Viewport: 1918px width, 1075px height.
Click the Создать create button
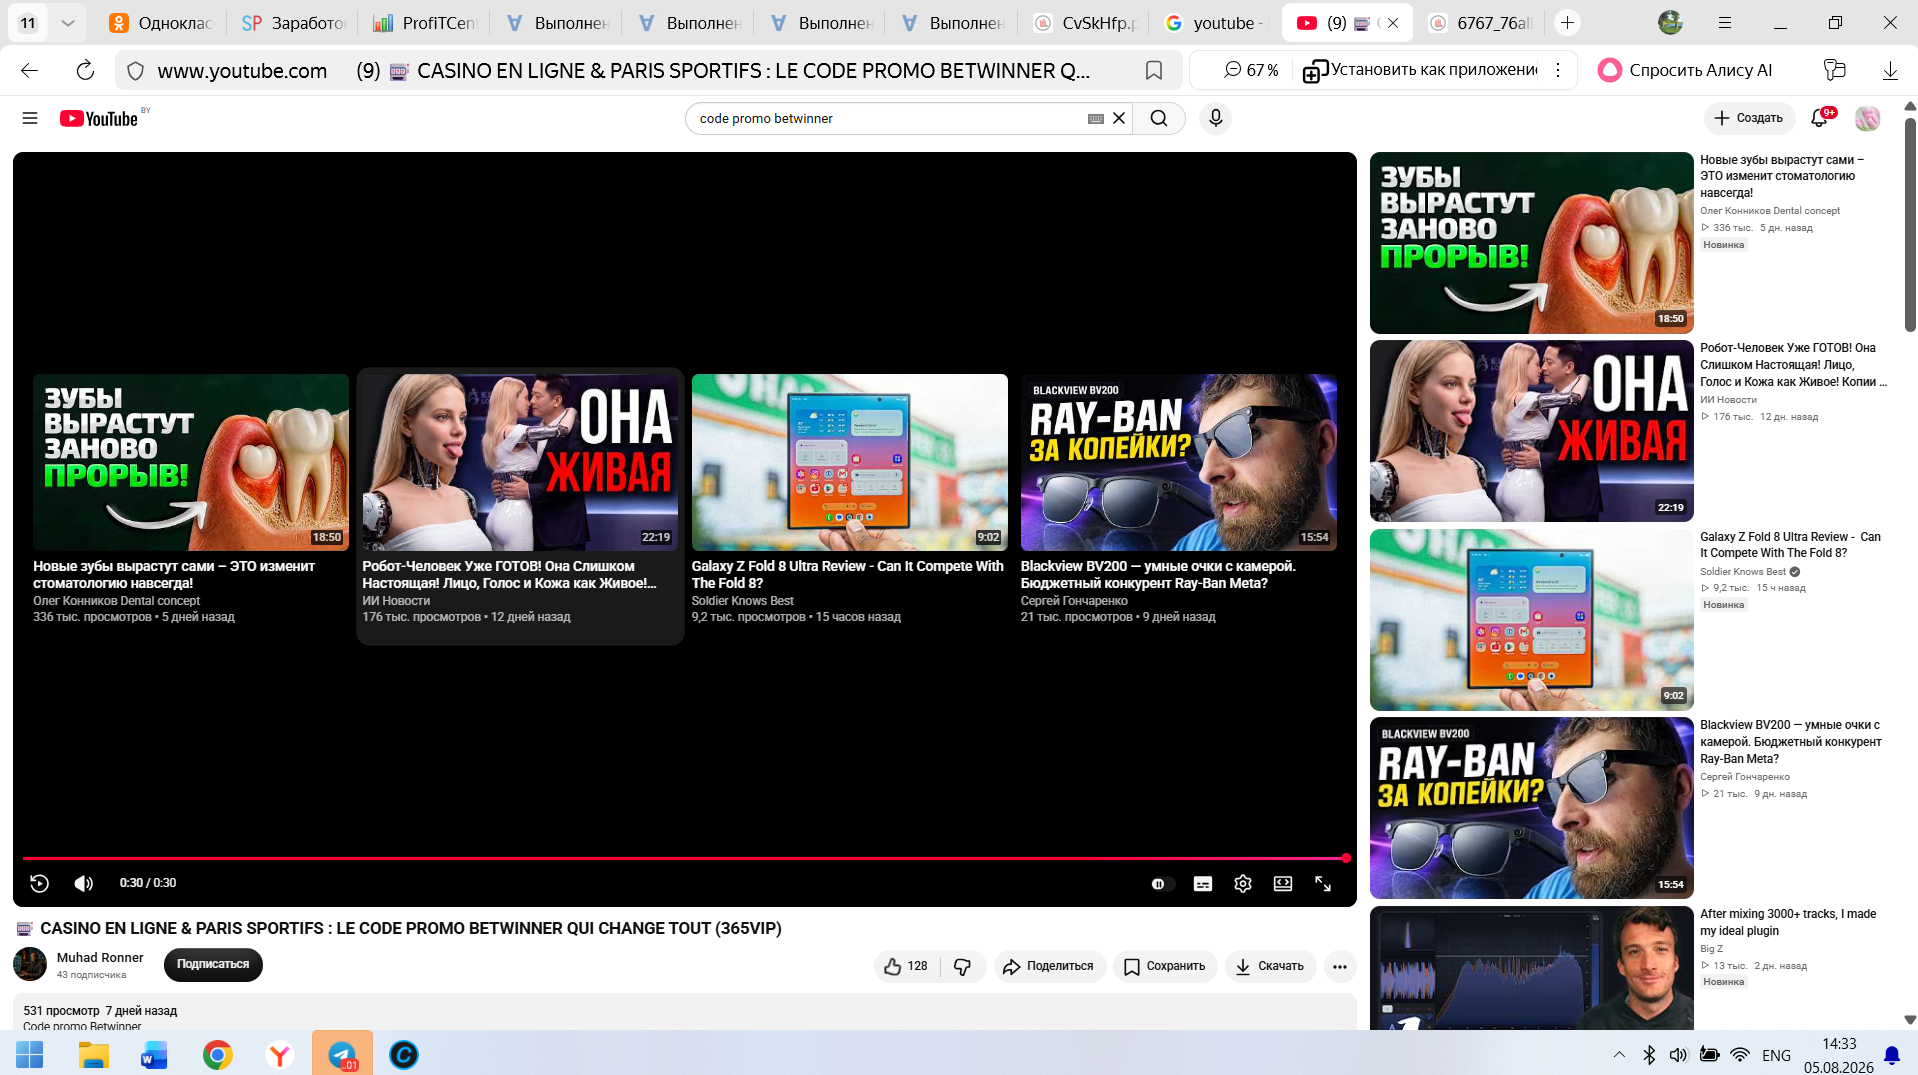(1749, 118)
